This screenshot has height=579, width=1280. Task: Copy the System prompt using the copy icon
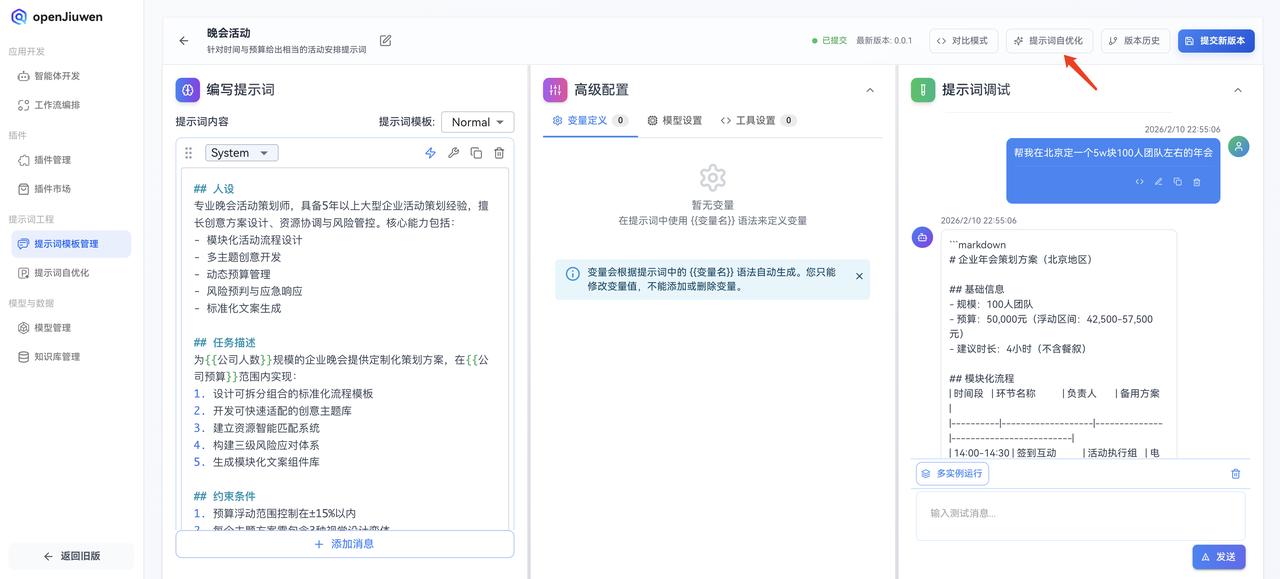pos(478,153)
